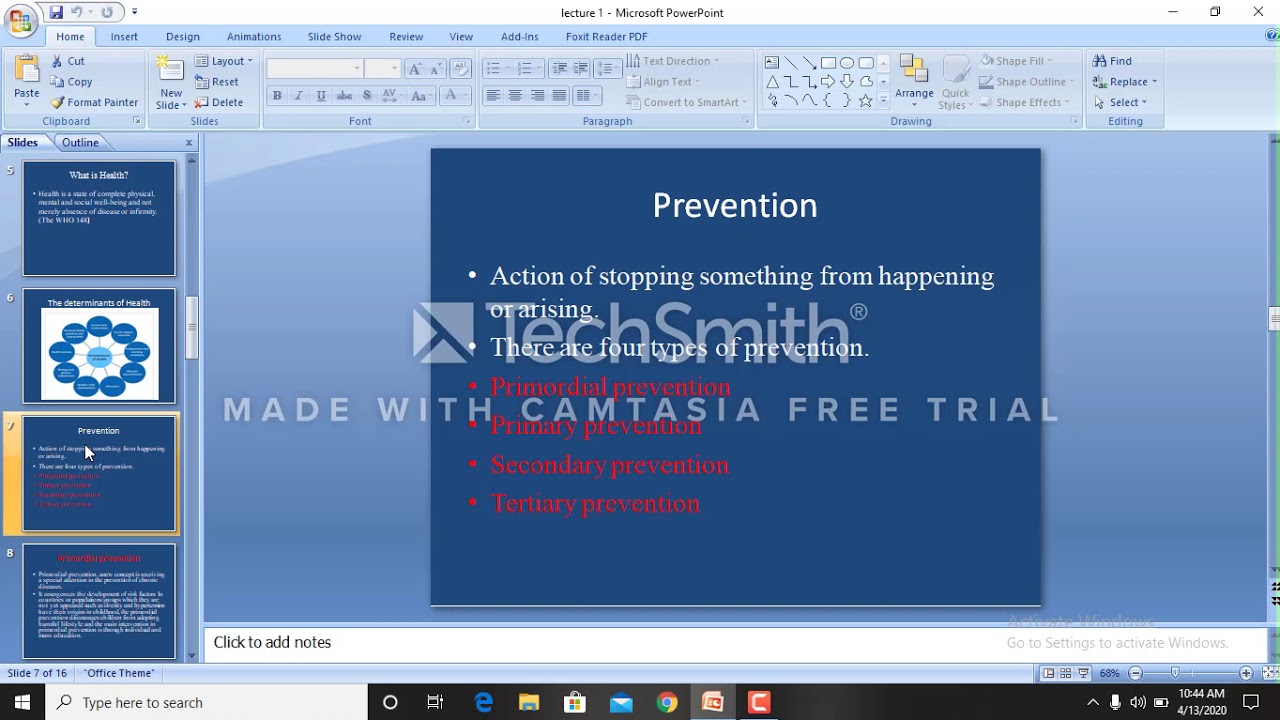Click the Reset button

coord(217,82)
